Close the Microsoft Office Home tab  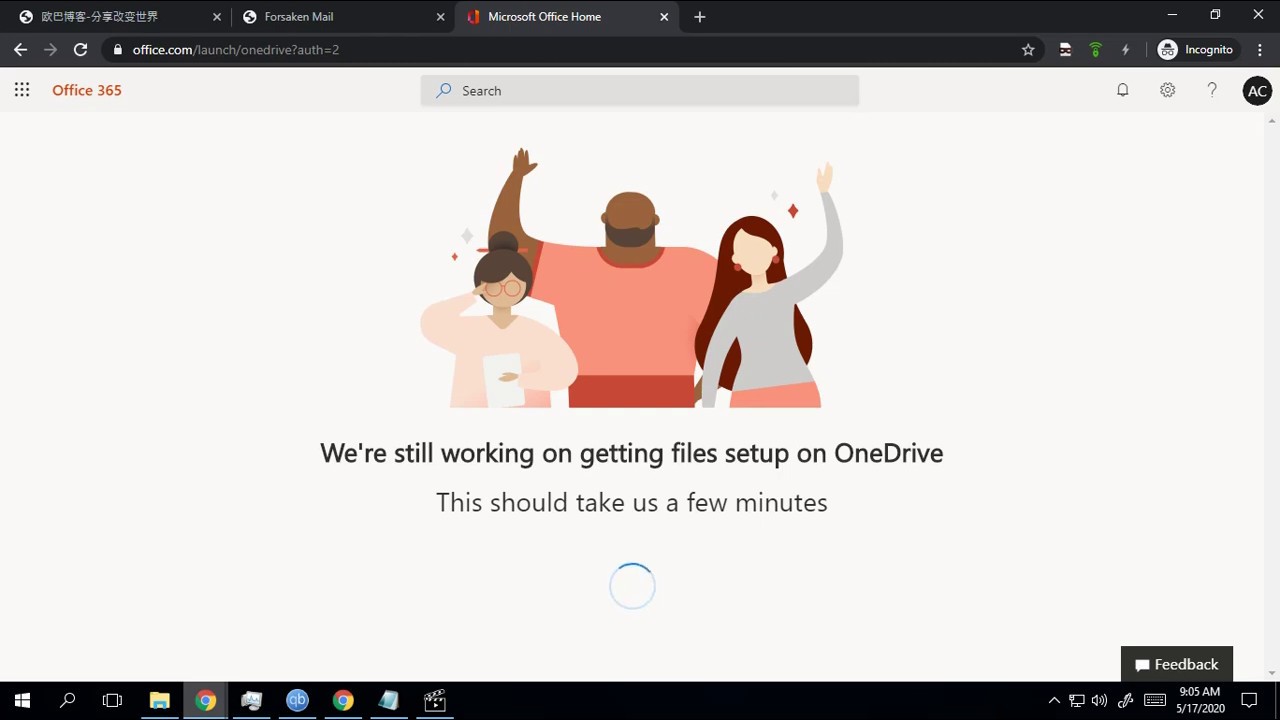pos(664,17)
